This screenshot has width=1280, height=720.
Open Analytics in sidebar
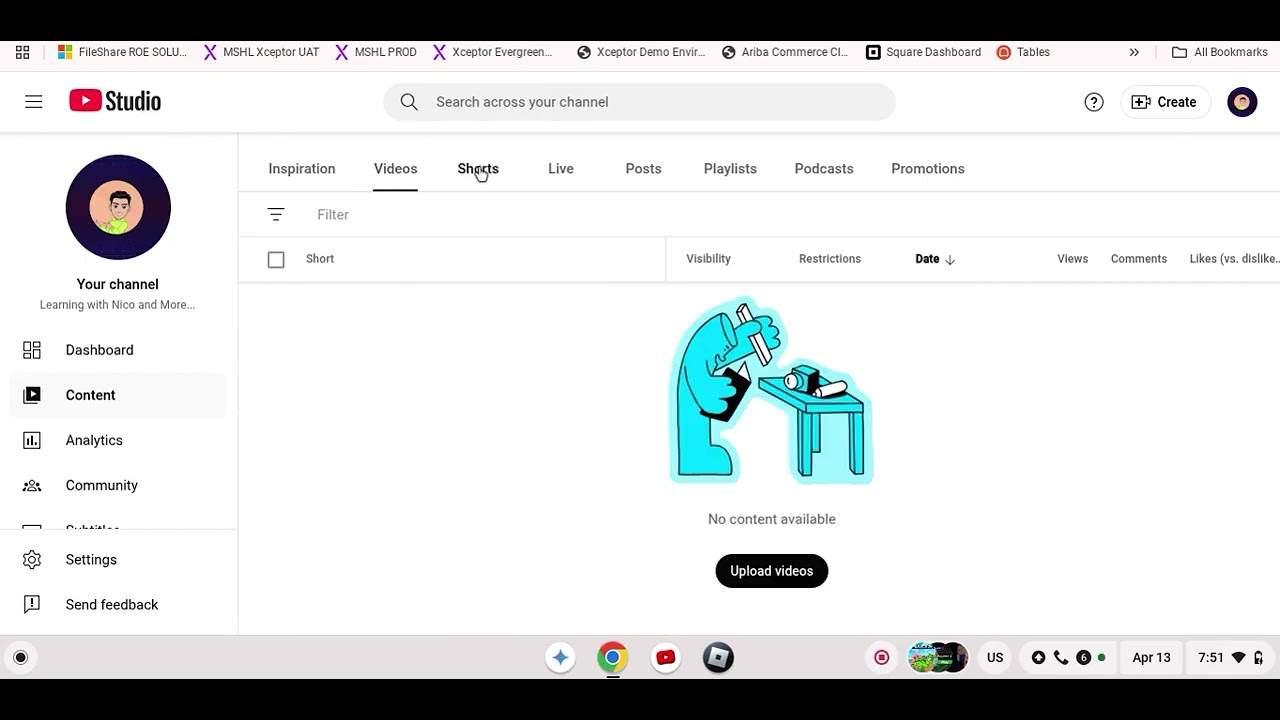coord(118,440)
